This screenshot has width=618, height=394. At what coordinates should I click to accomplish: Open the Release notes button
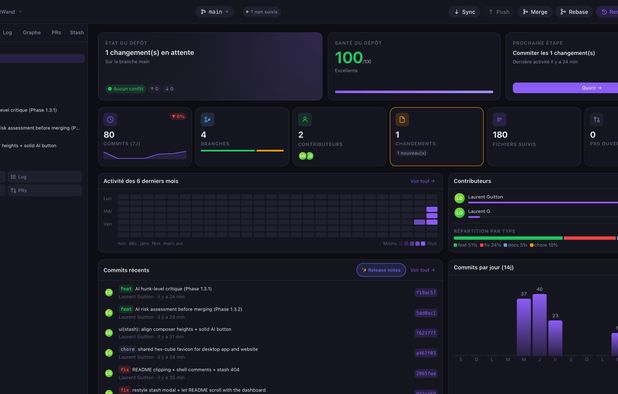(x=381, y=270)
